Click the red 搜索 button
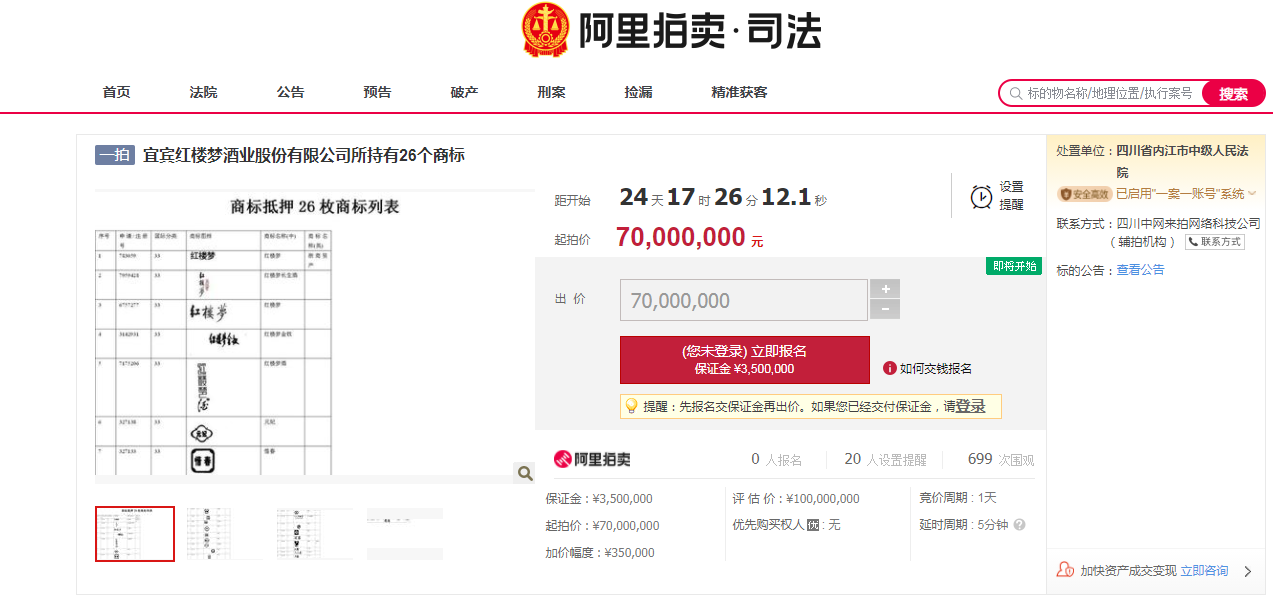This screenshot has width=1273, height=606. [x=1233, y=93]
